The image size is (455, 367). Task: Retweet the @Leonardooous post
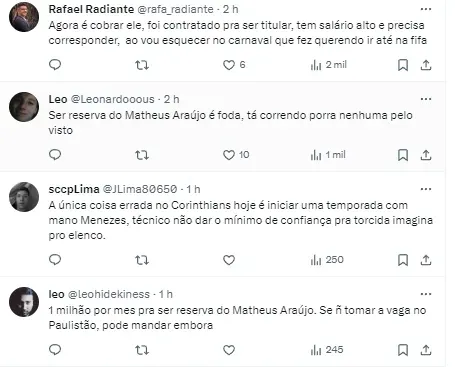[x=142, y=155]
